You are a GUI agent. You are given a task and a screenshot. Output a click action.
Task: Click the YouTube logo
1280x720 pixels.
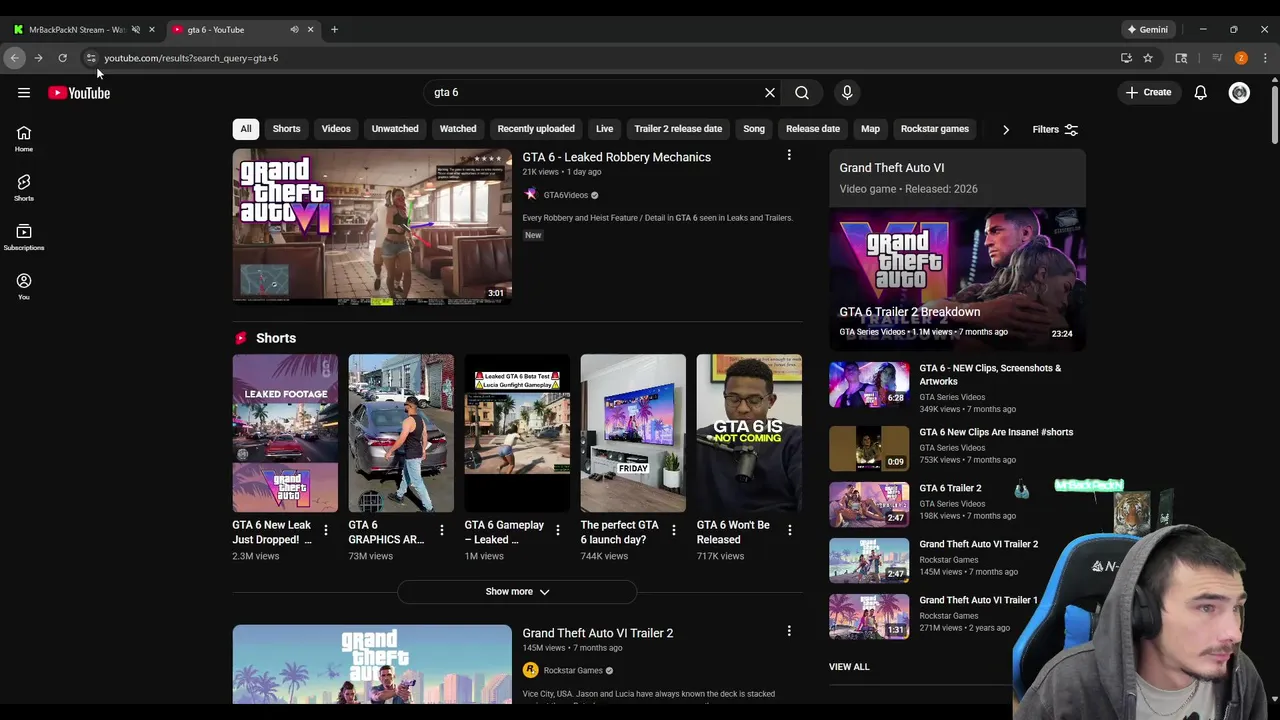(79, 93)
